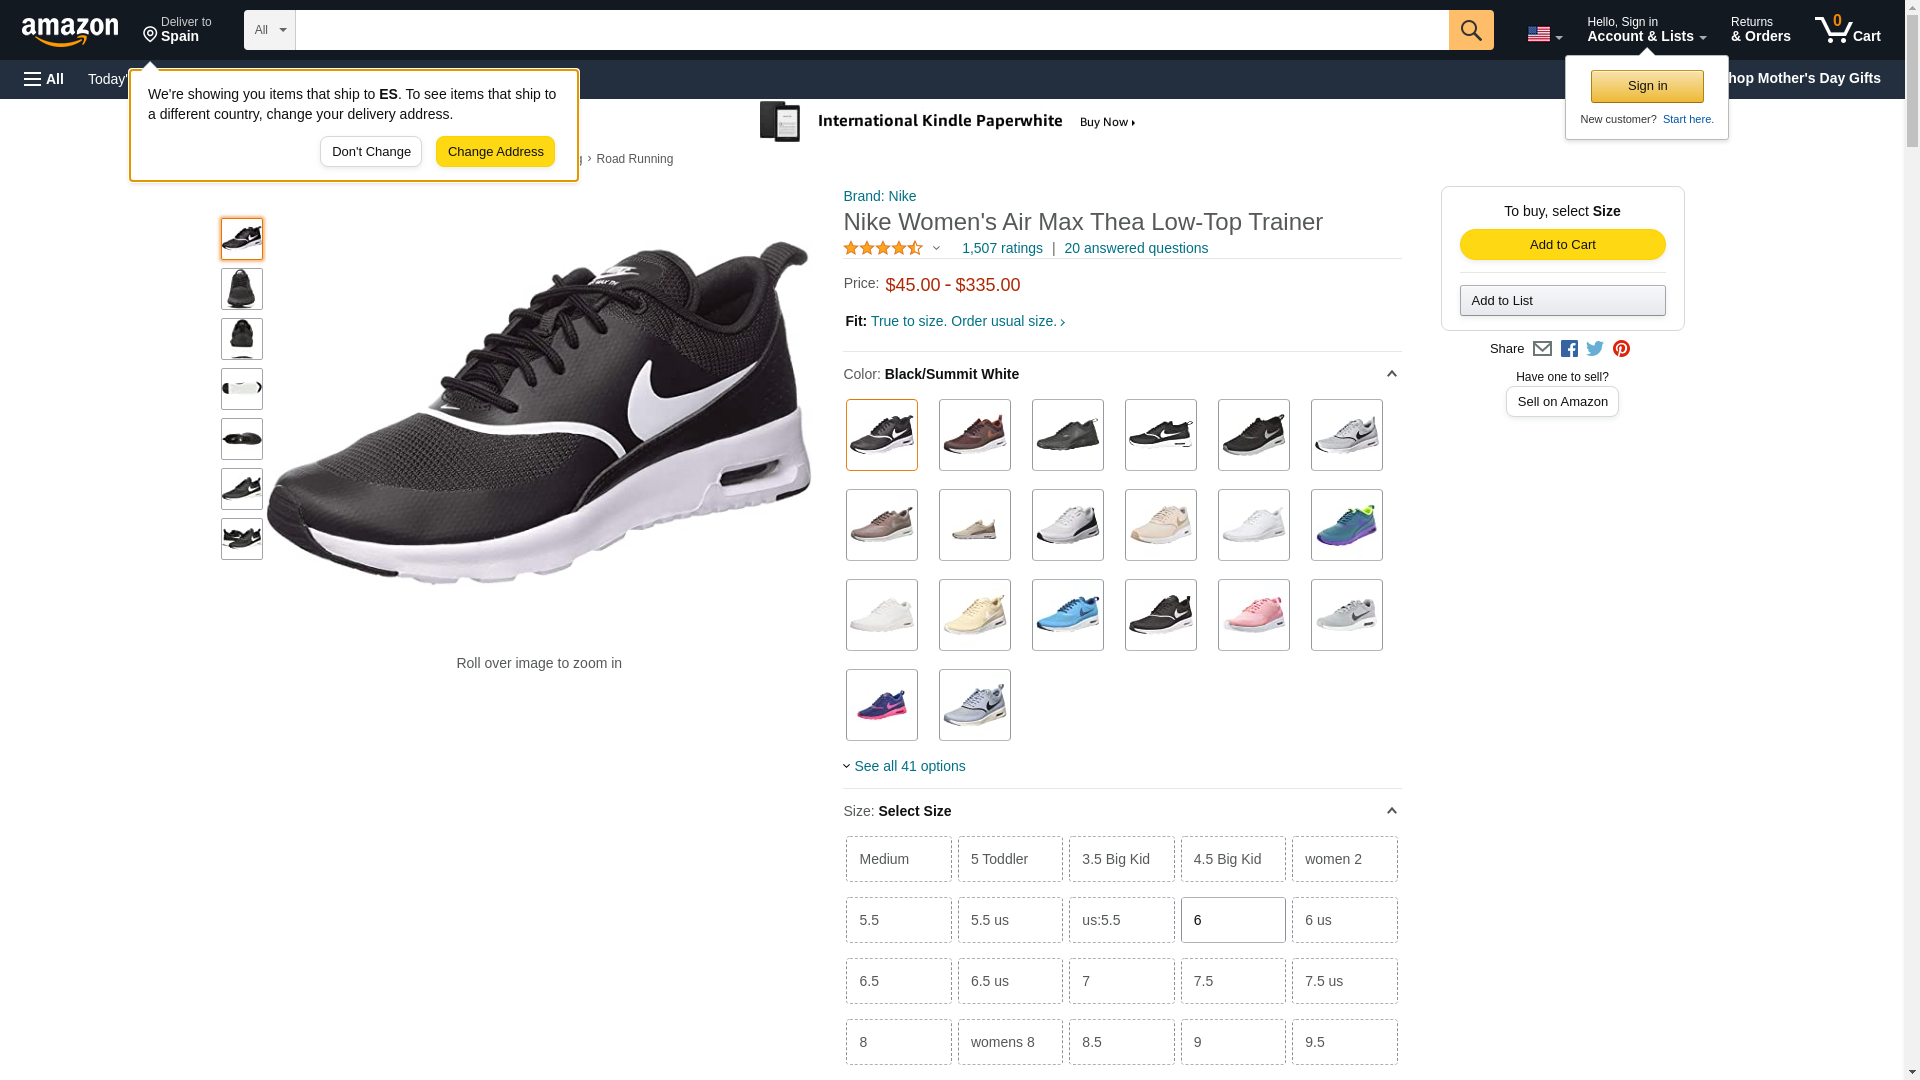This screenshot has height=1080, width=1920.
Task: Click the Add to Cart button
Action: click(1562, 245)
